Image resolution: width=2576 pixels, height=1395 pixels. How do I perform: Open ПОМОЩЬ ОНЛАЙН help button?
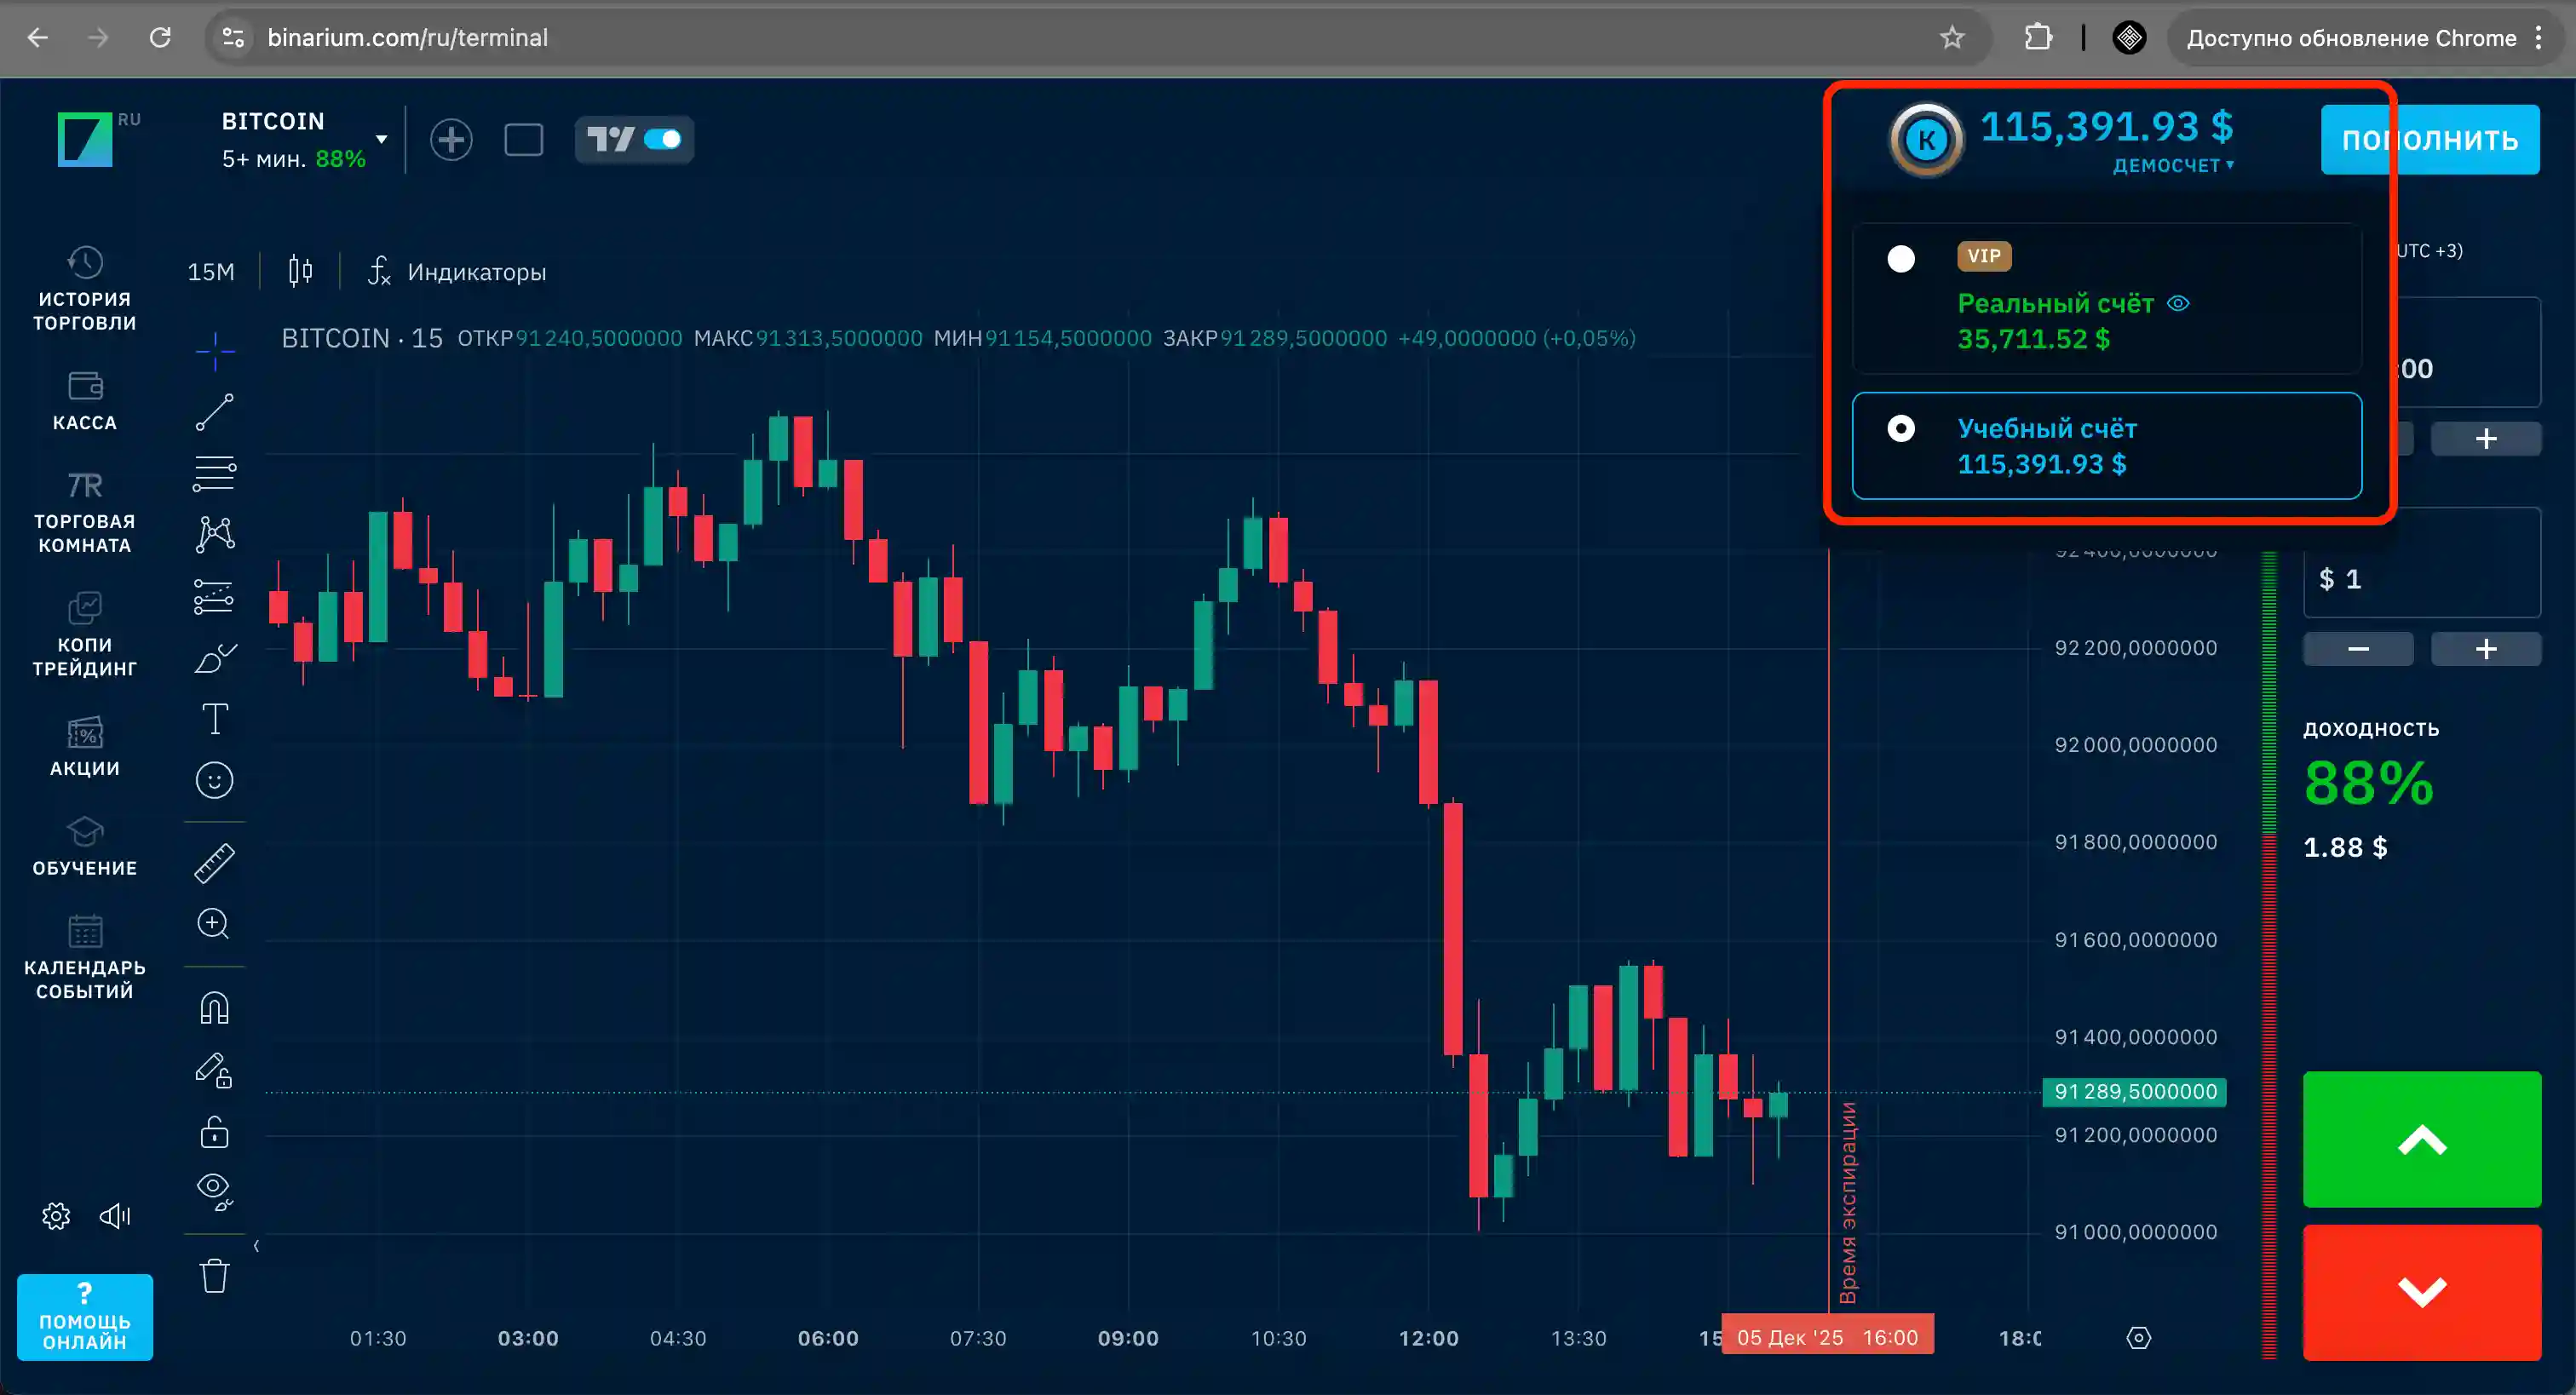coord(85,1317)
